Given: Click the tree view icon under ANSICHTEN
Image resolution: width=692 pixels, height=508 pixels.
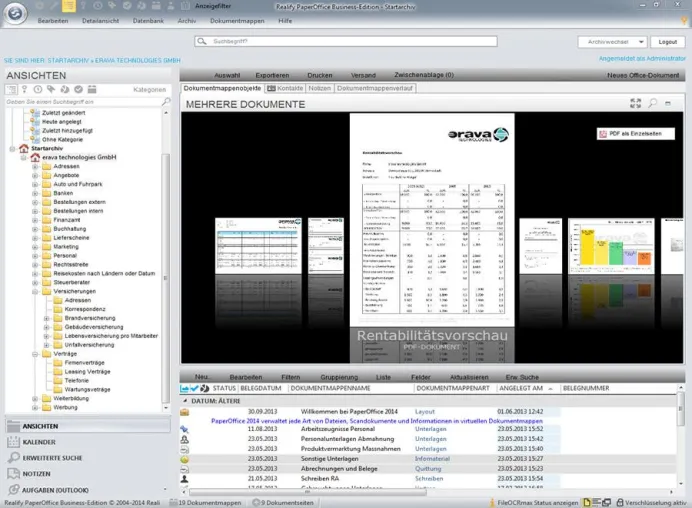Looking at the screenshot, I should point(11,90).
